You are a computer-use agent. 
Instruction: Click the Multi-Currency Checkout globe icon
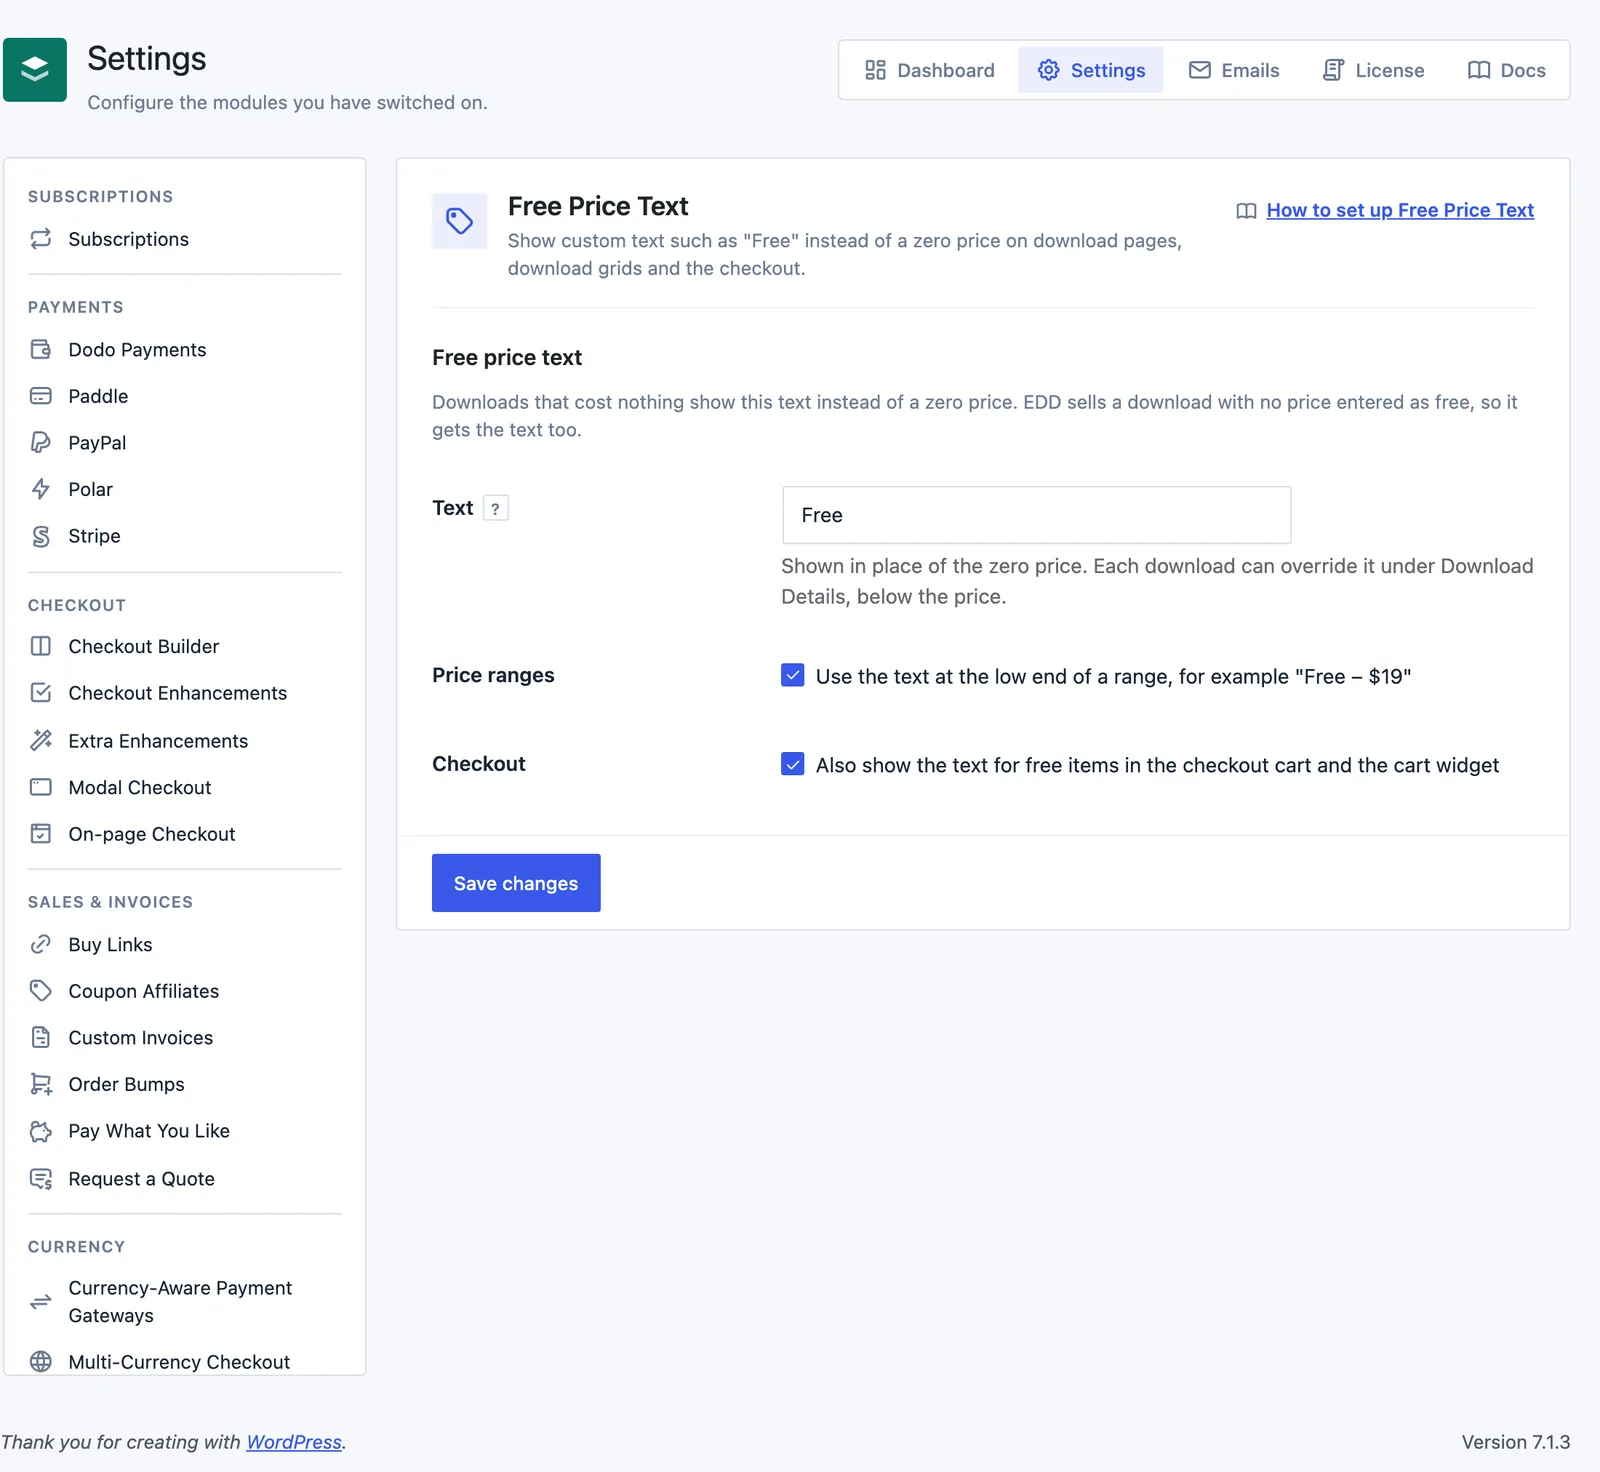point(41,1362)
